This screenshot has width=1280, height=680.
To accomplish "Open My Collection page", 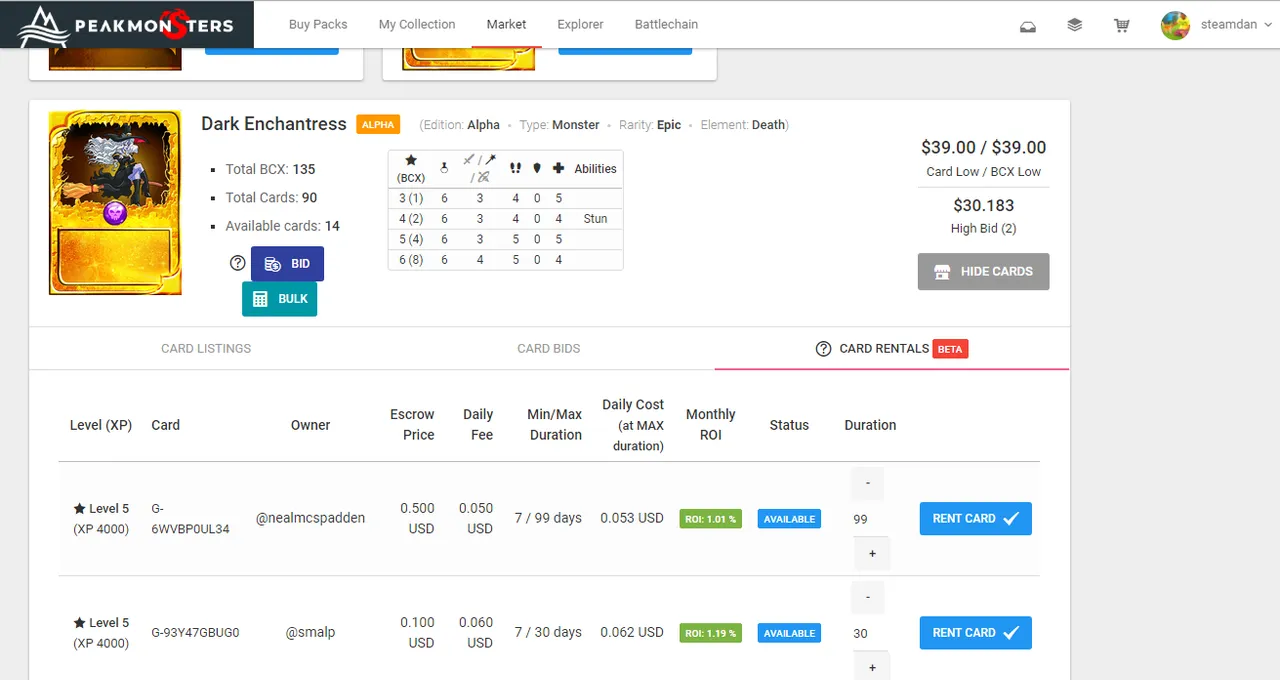I will coord(417,24).
